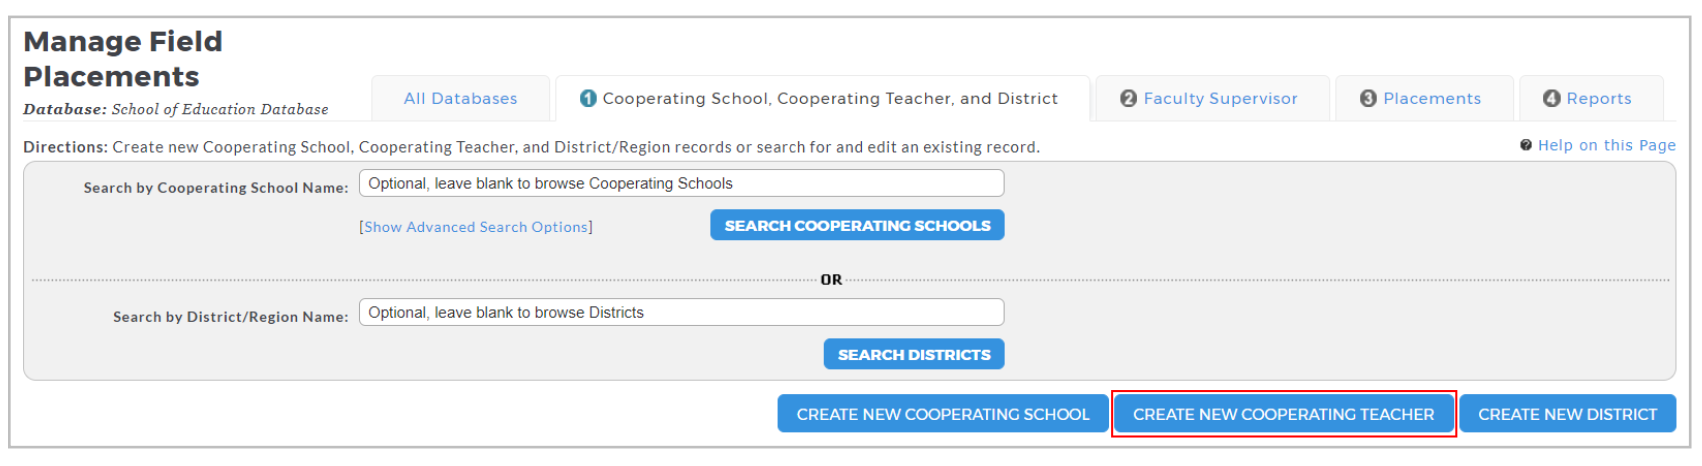Click the Manage Field Placements heading
Screen dimensions: 1702x466
(123, 59)
